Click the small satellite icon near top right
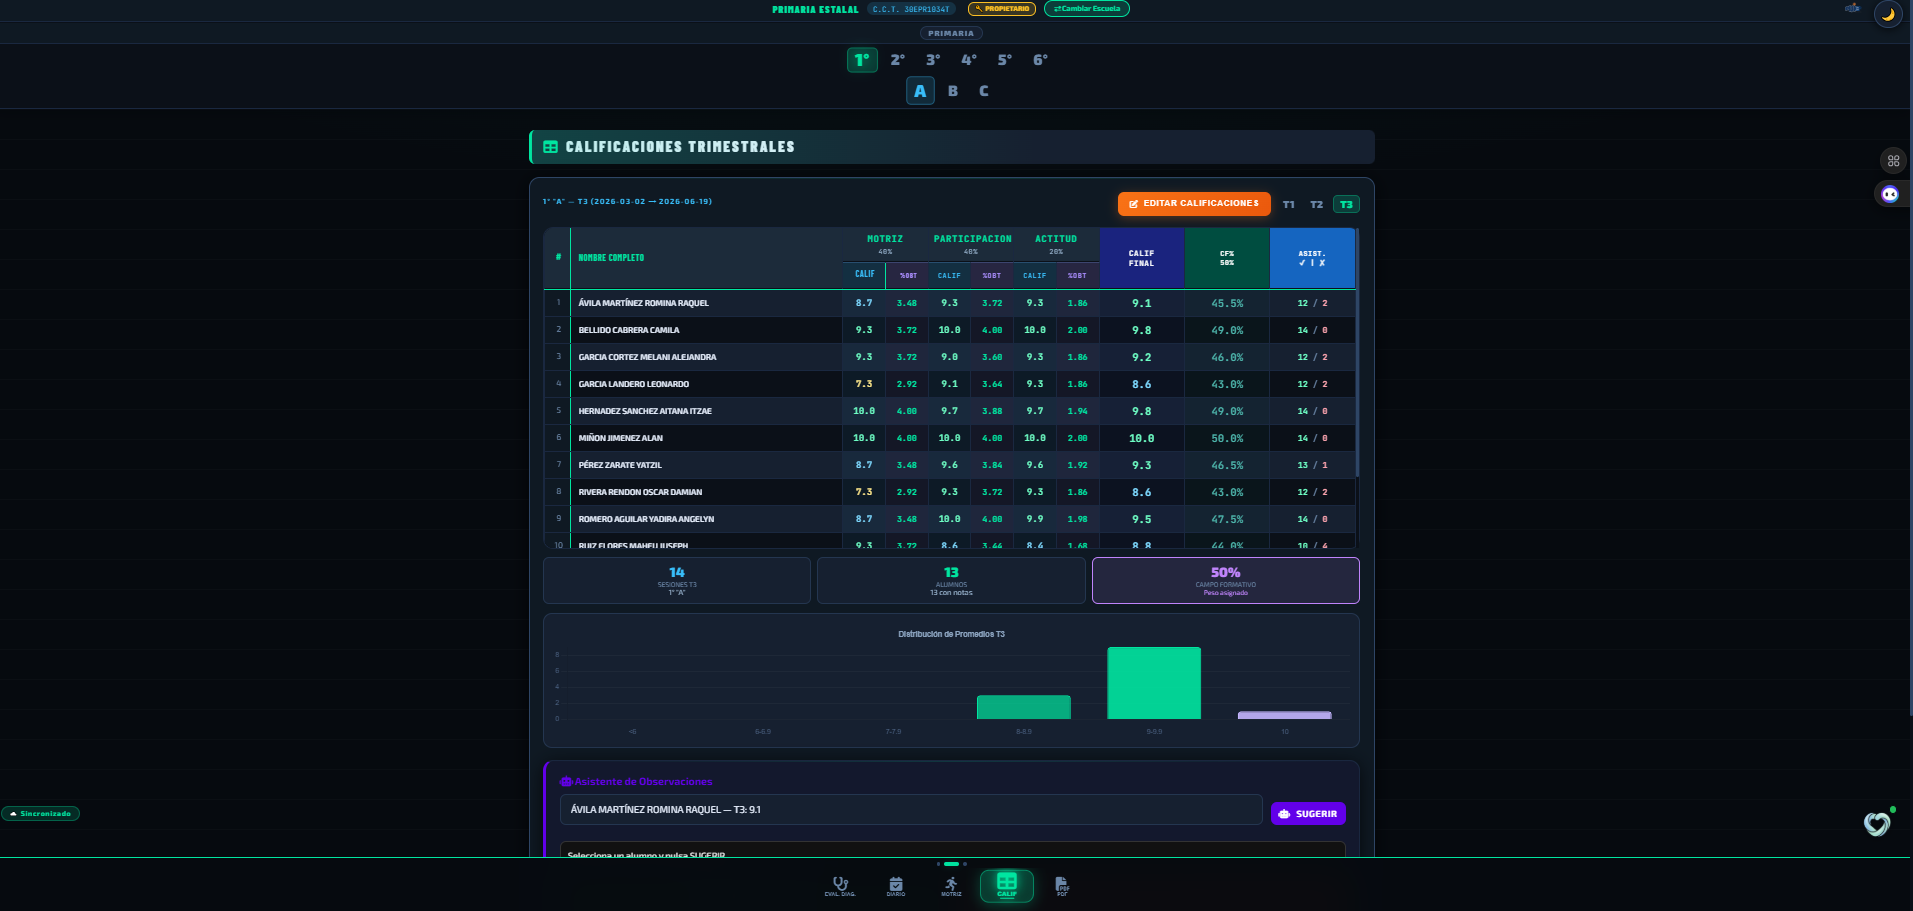Viewport: 1913px width, 911px height. coord(1852,8)
